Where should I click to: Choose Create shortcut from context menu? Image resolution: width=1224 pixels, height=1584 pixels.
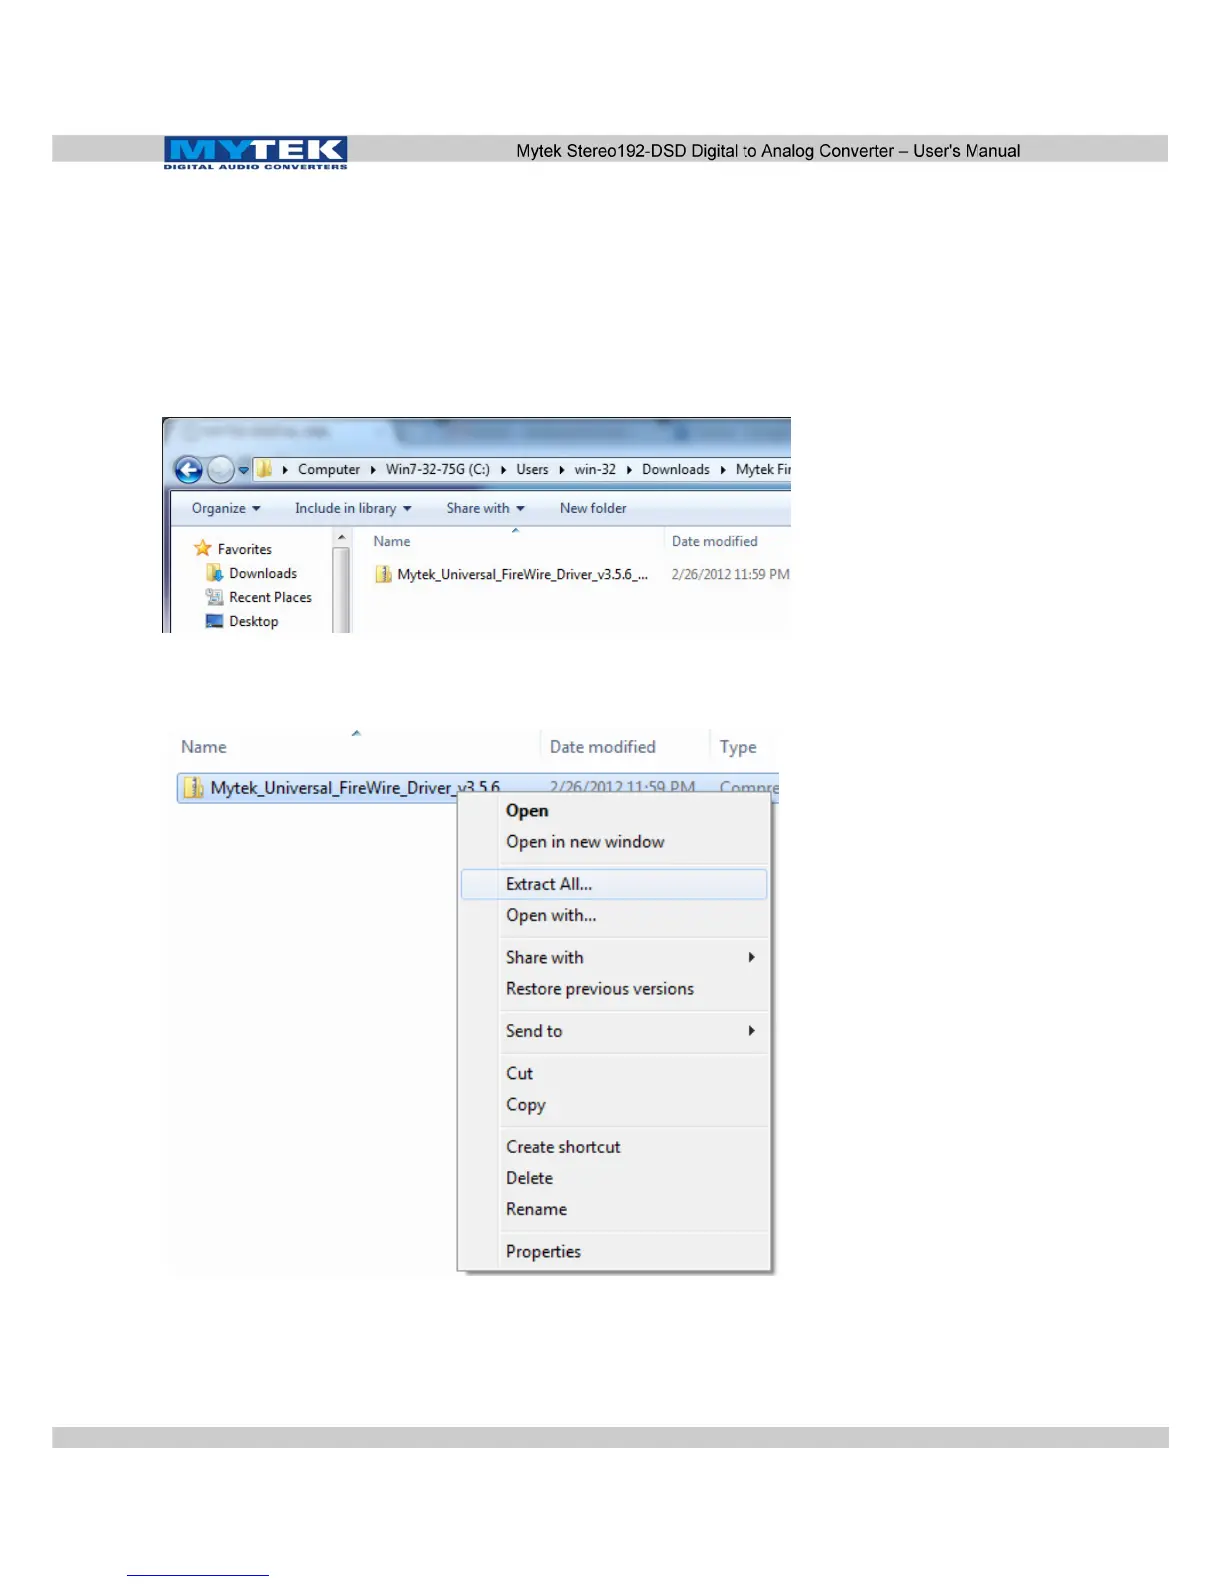point(563,1147)
